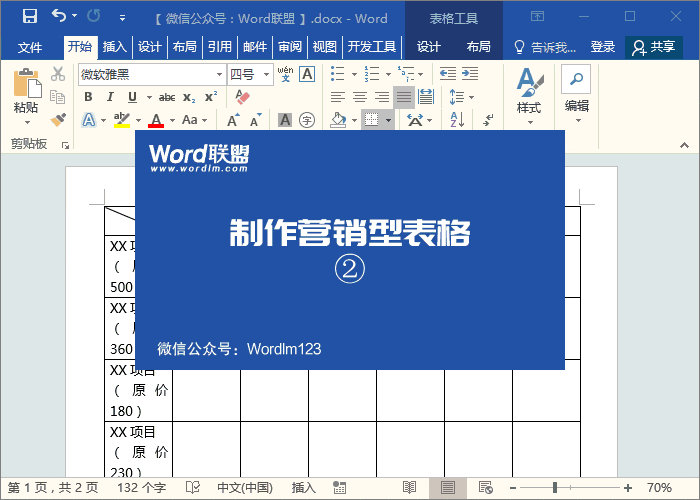Switch to the 开发工具 ribbon tab
This screenshot has width=700, height=500.
tap(372, 47)
